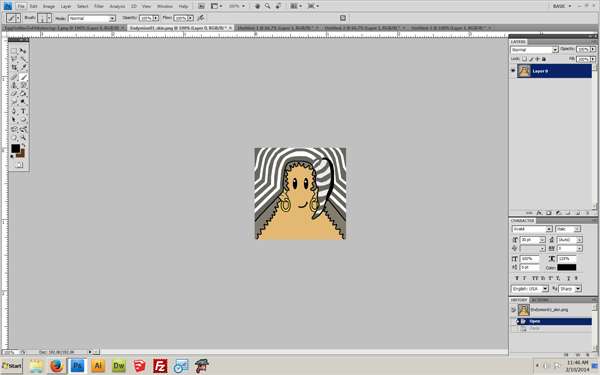Image resolution: width=600 pixels, height=375 pixels.
Task: Open the layer blend mode dropdown
Action: click(555, 50)
